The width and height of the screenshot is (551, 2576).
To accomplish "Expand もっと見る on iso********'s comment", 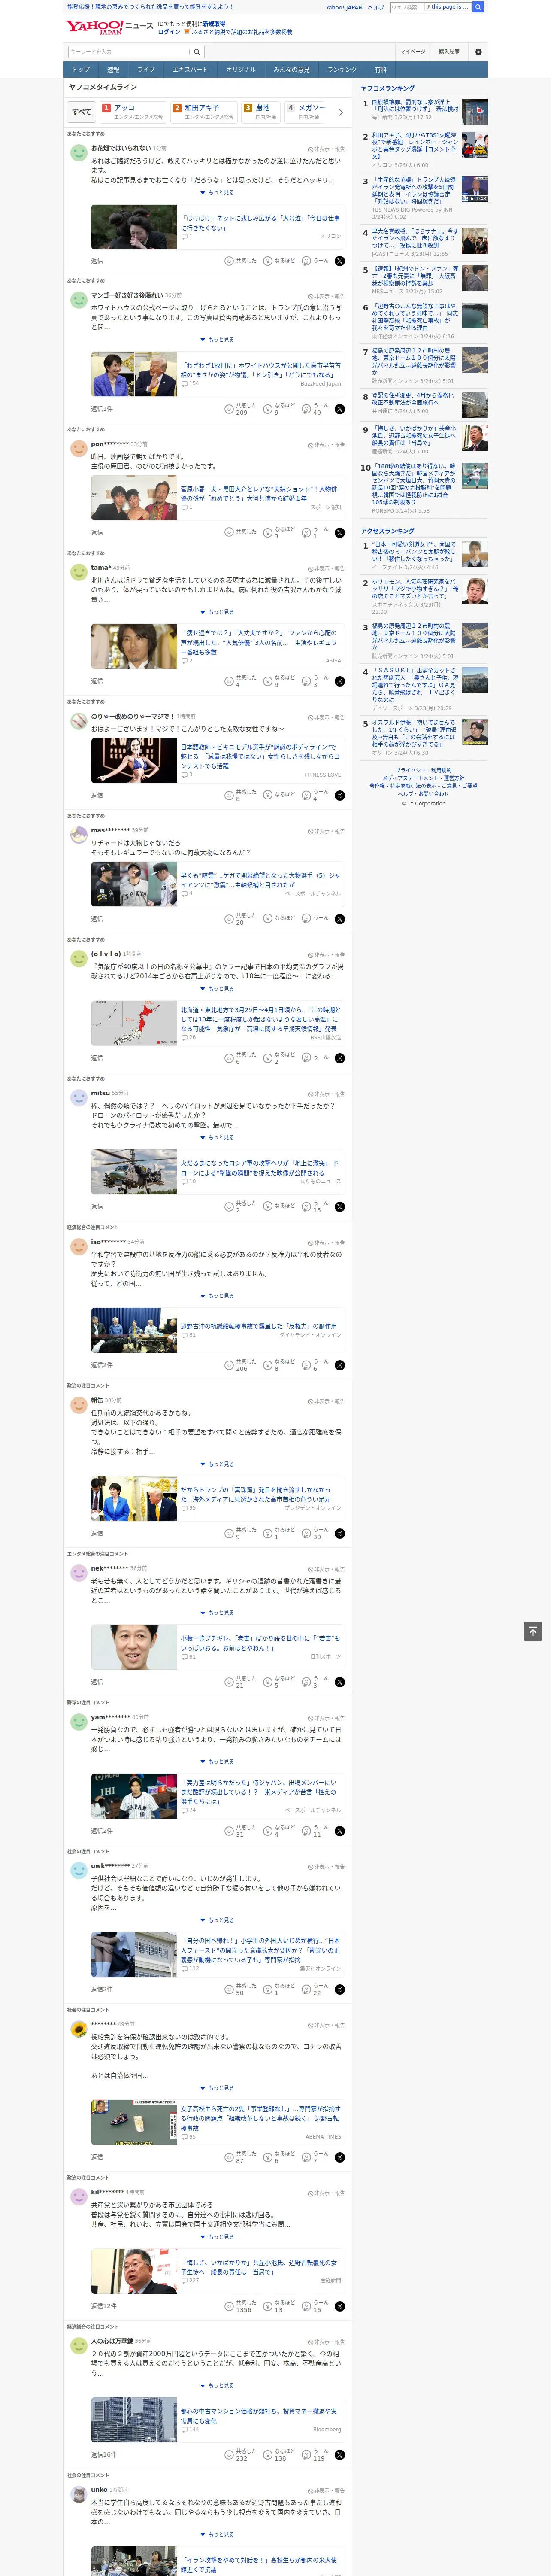I will tap(217, 1296).
